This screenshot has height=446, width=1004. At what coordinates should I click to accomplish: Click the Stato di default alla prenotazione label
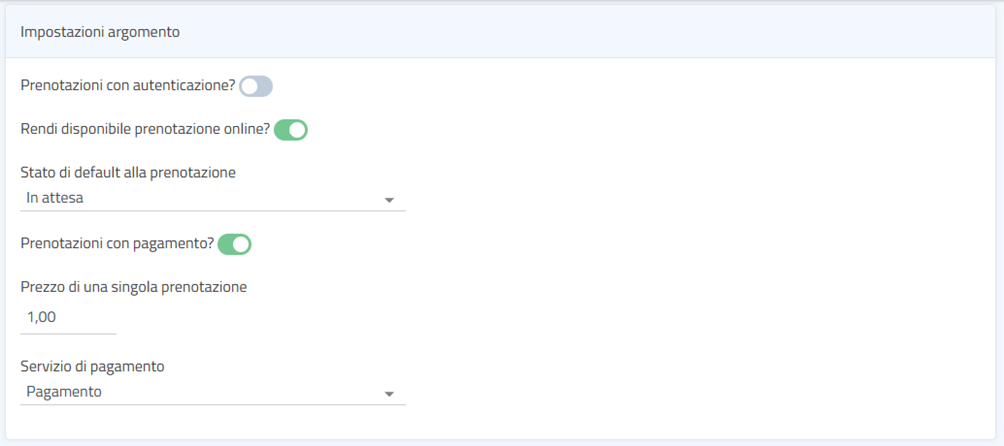(128, 172)
